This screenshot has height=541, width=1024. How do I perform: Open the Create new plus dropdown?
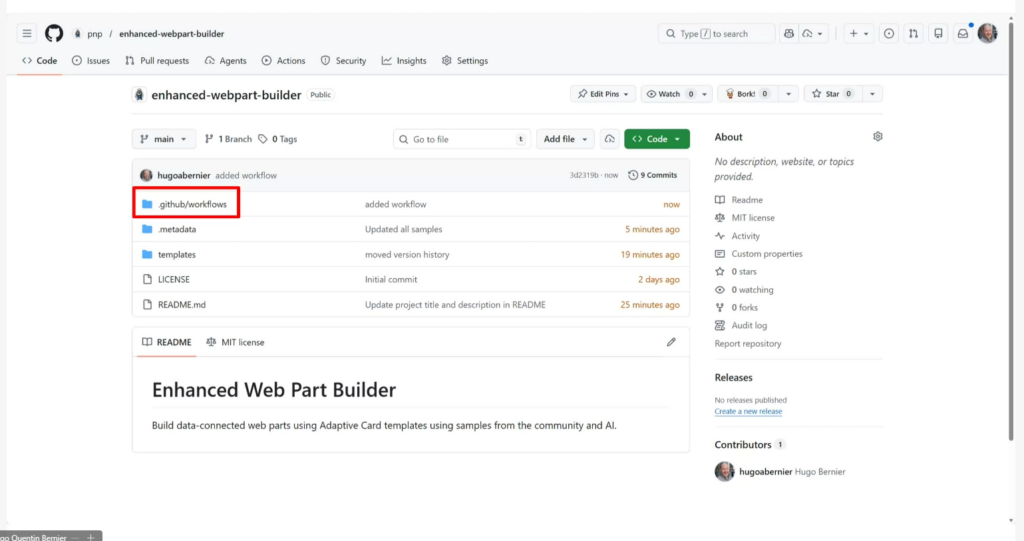click(x=858, y=33)
